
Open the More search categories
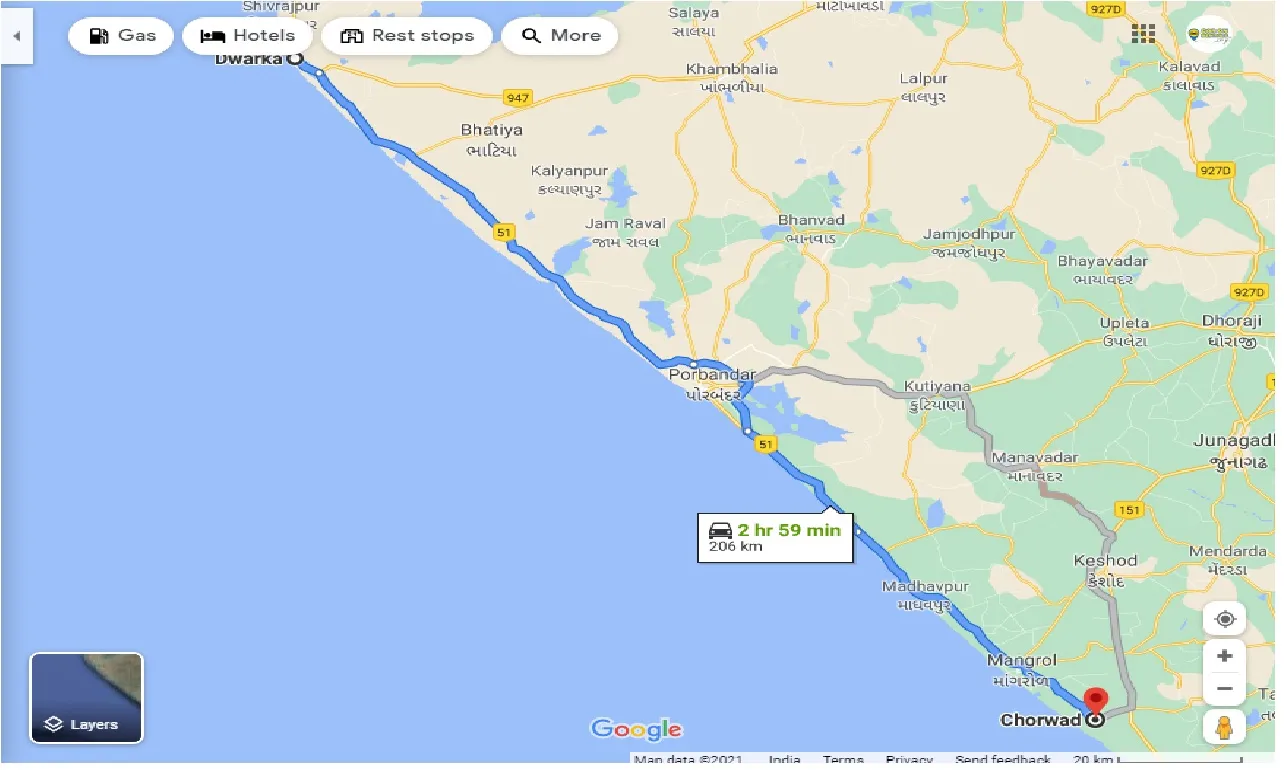click(x=559, y=35)
